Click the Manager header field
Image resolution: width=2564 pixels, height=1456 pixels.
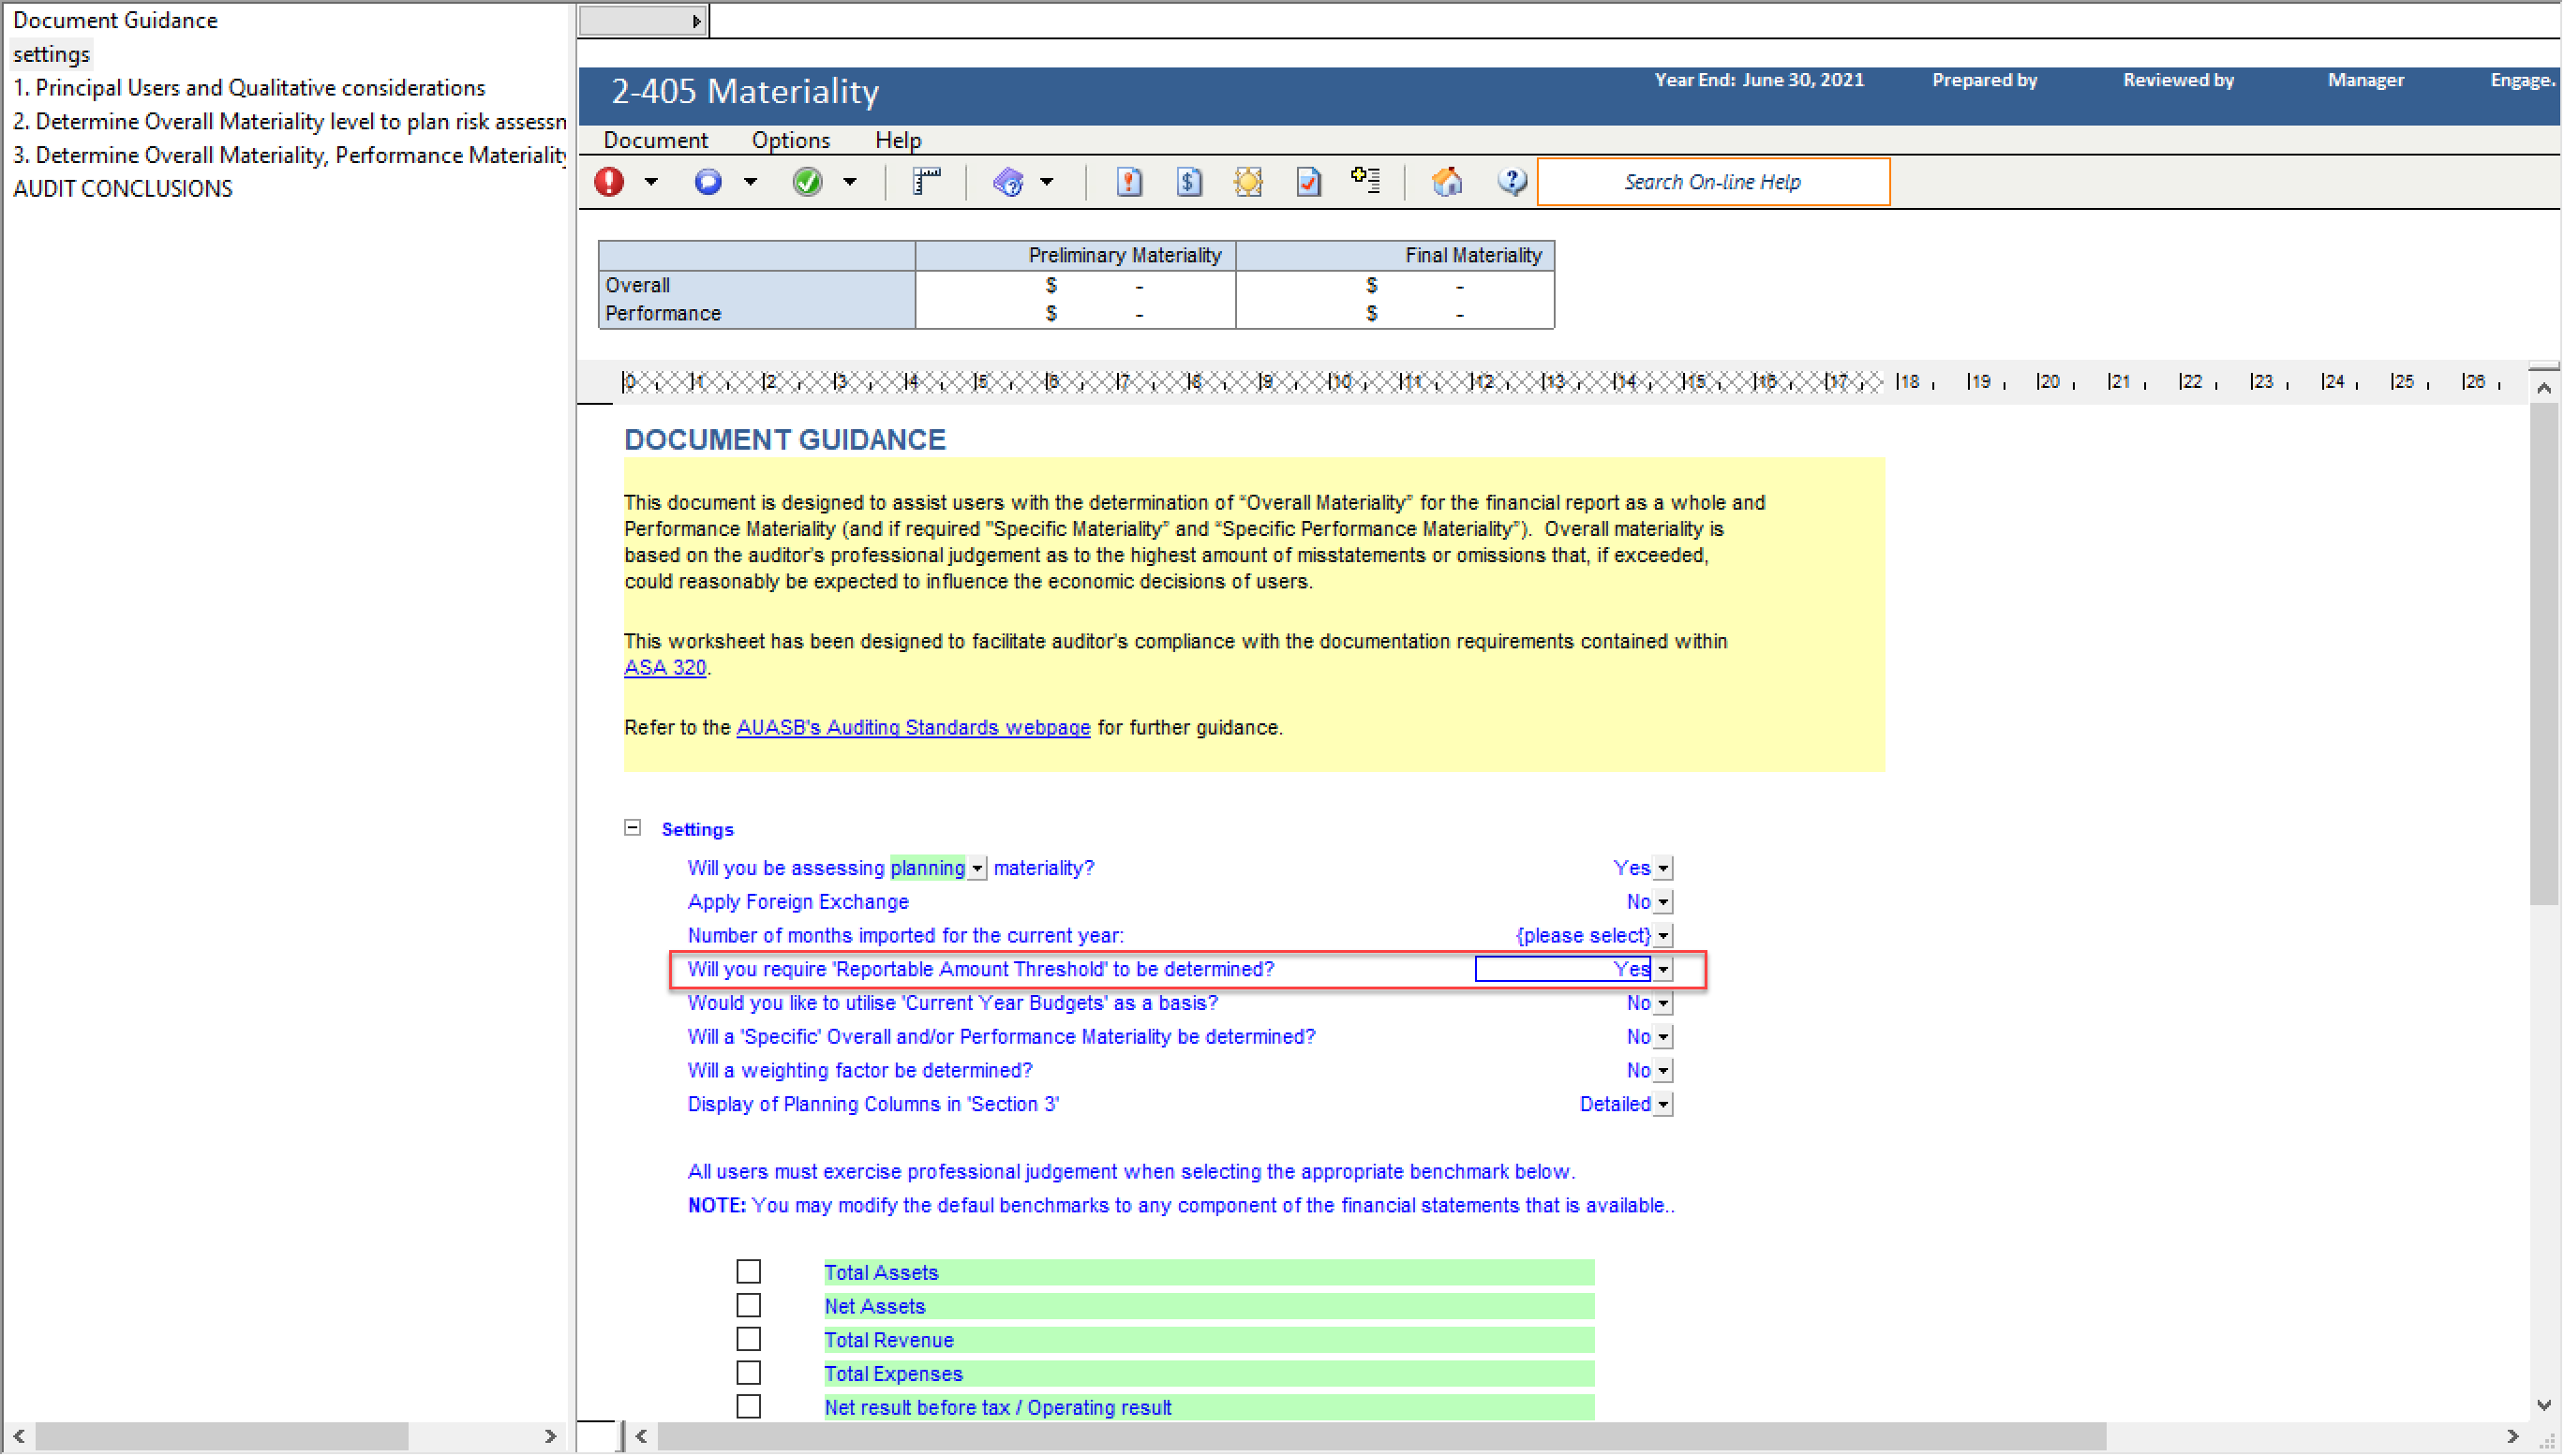(x=2365, y=80)
